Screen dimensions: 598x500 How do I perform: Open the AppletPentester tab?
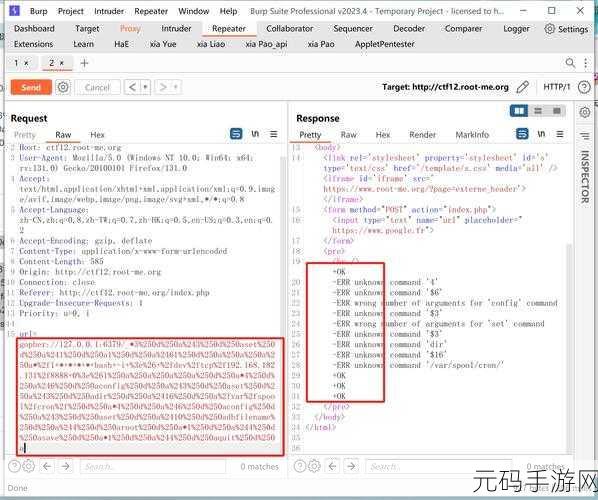pos(384,44)
